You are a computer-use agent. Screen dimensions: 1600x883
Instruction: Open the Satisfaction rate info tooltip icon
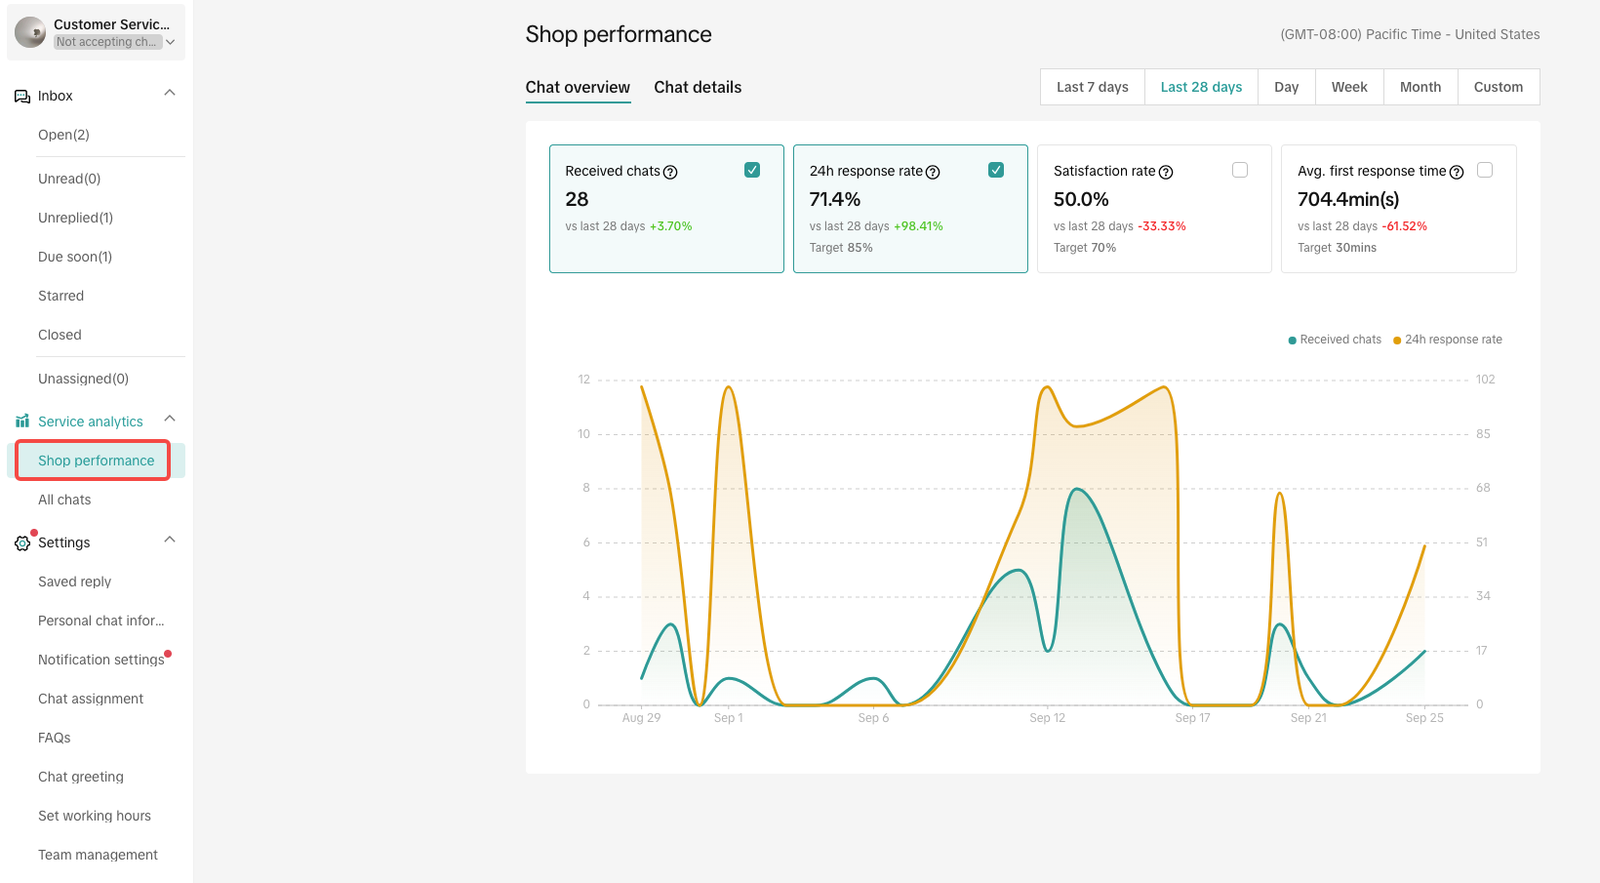click(1166, 172)
